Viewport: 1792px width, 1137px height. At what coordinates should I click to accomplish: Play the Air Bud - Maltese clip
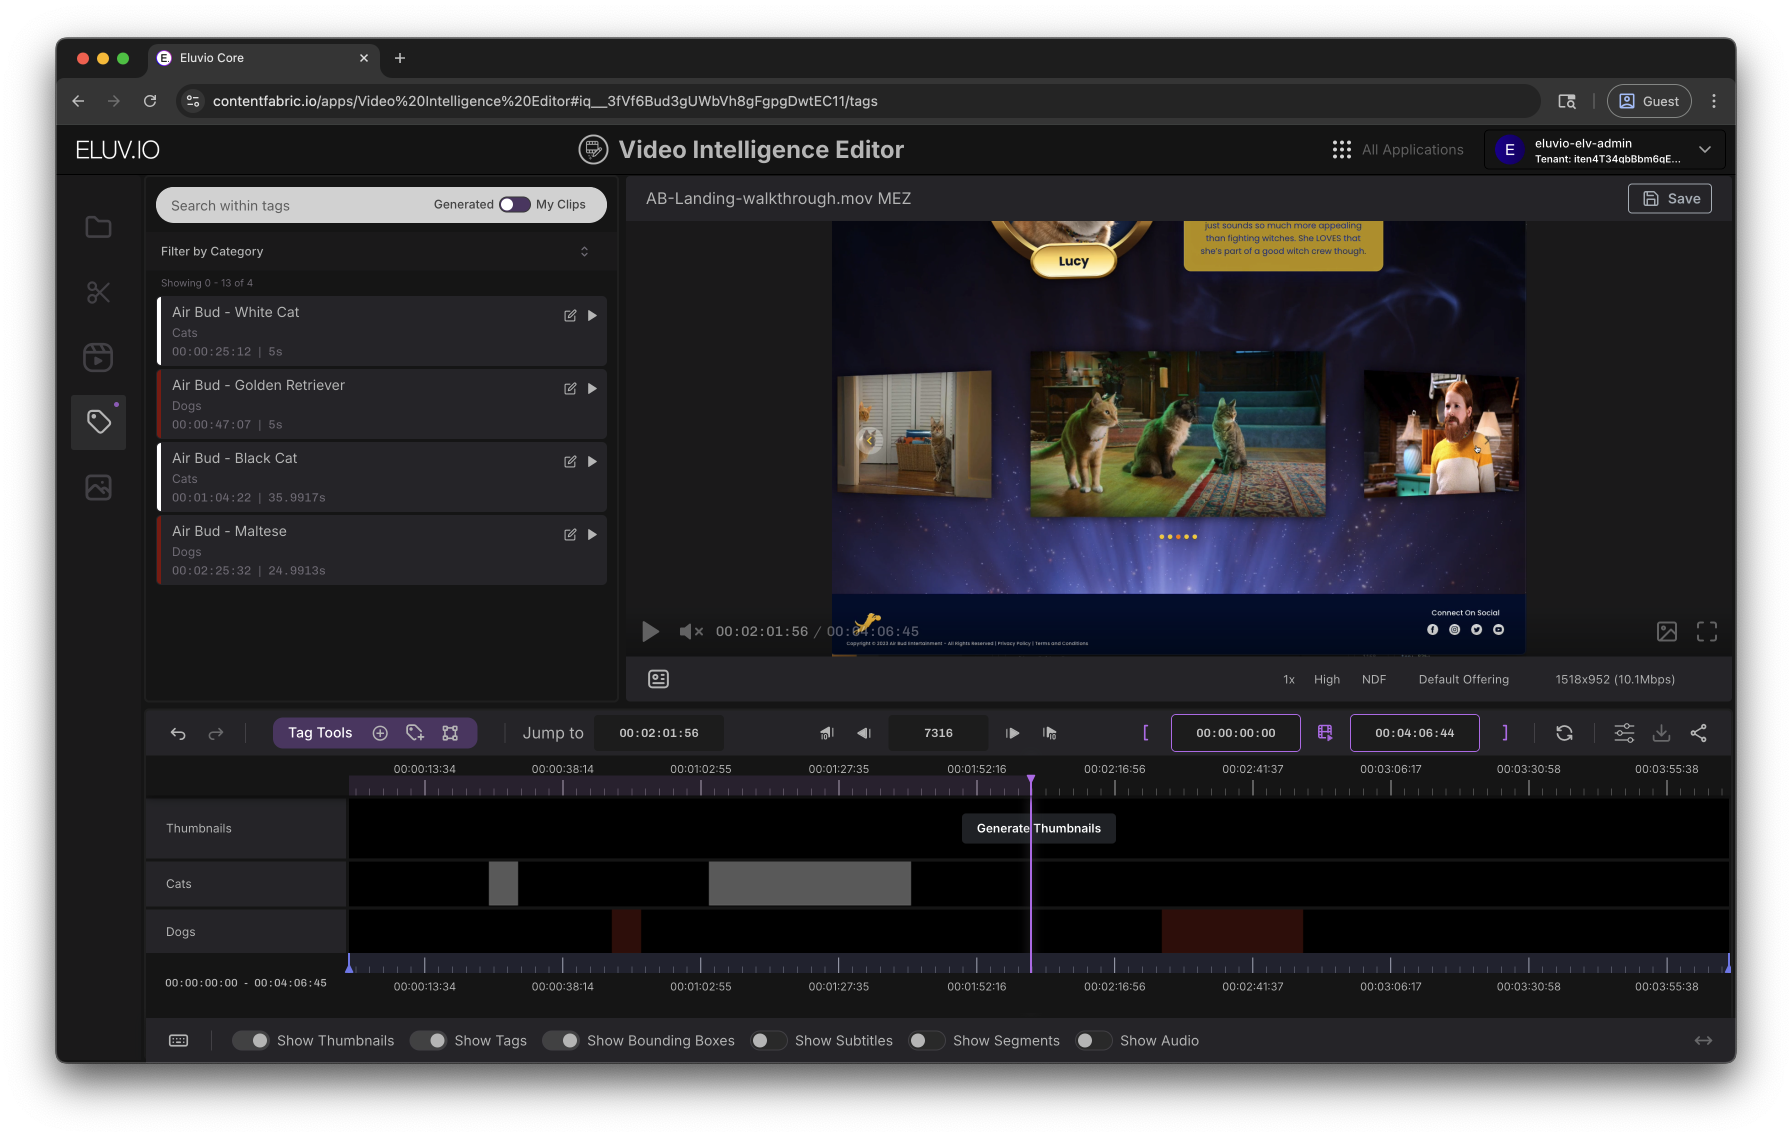coord(592,534)
